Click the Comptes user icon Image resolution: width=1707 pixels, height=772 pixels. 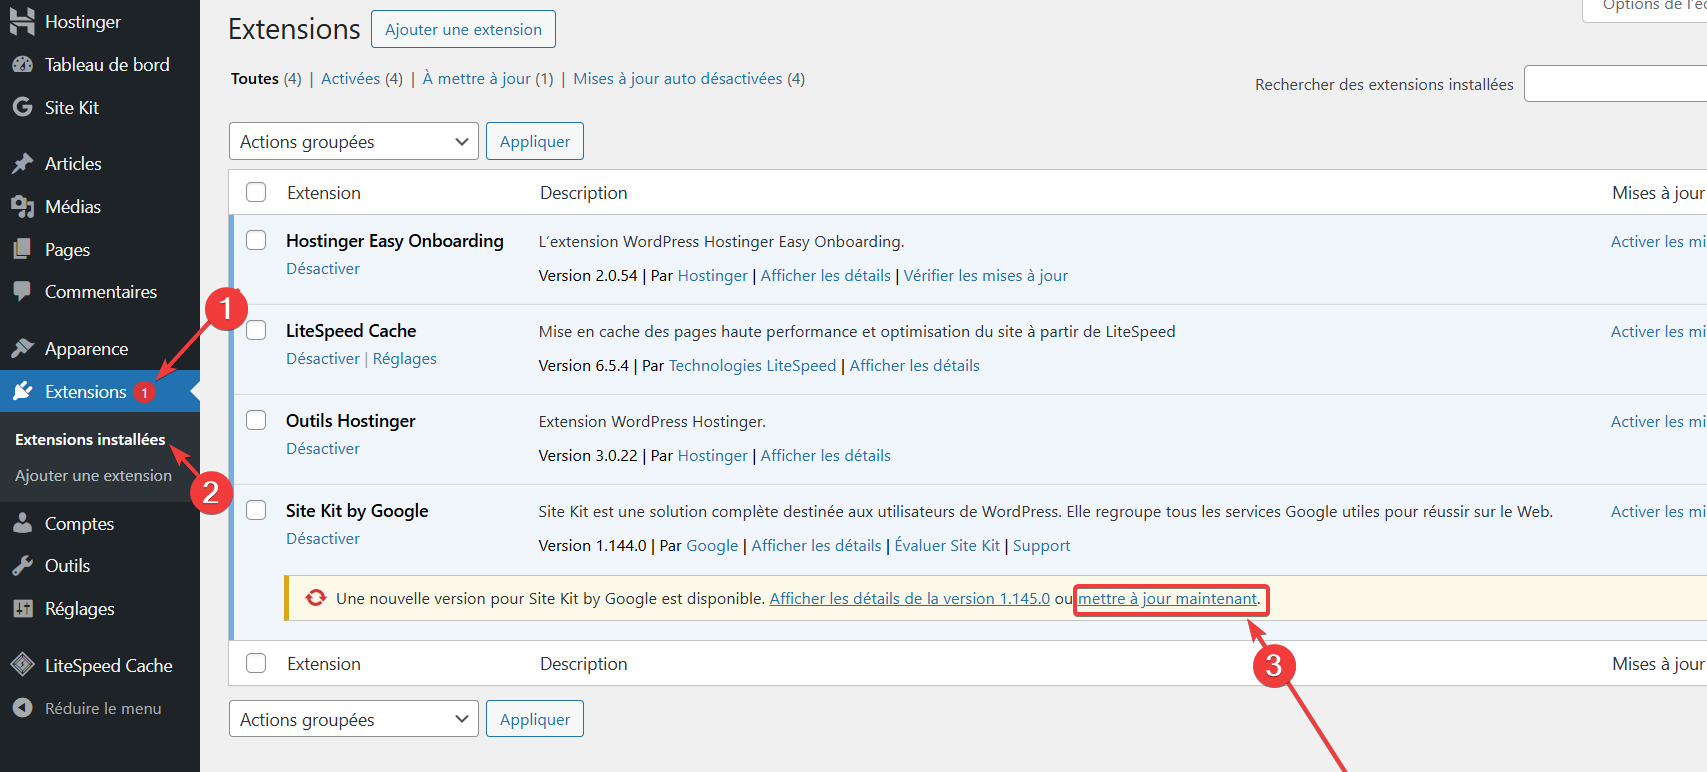pos(22,523)
